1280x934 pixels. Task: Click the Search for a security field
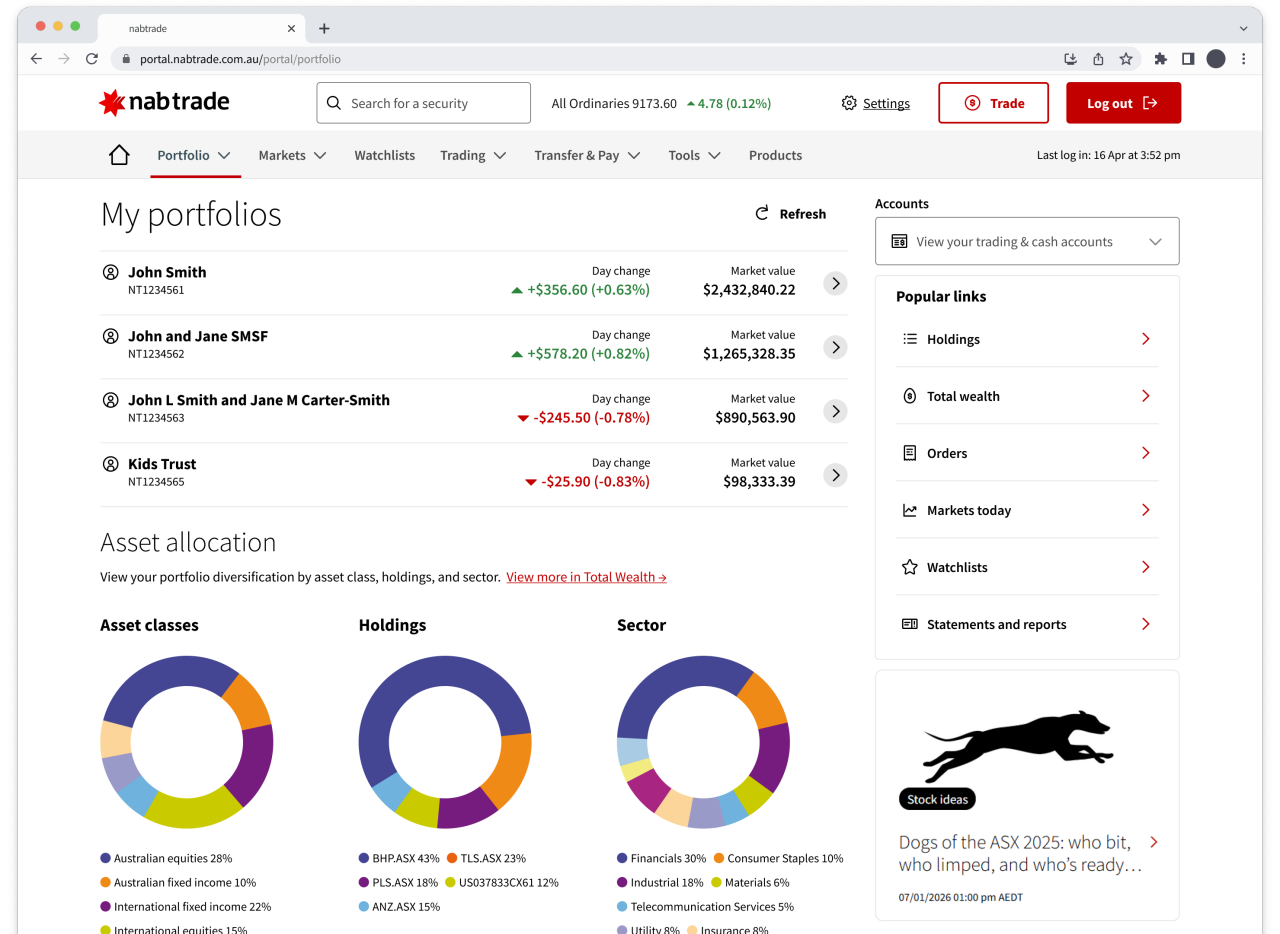(424, 103)
